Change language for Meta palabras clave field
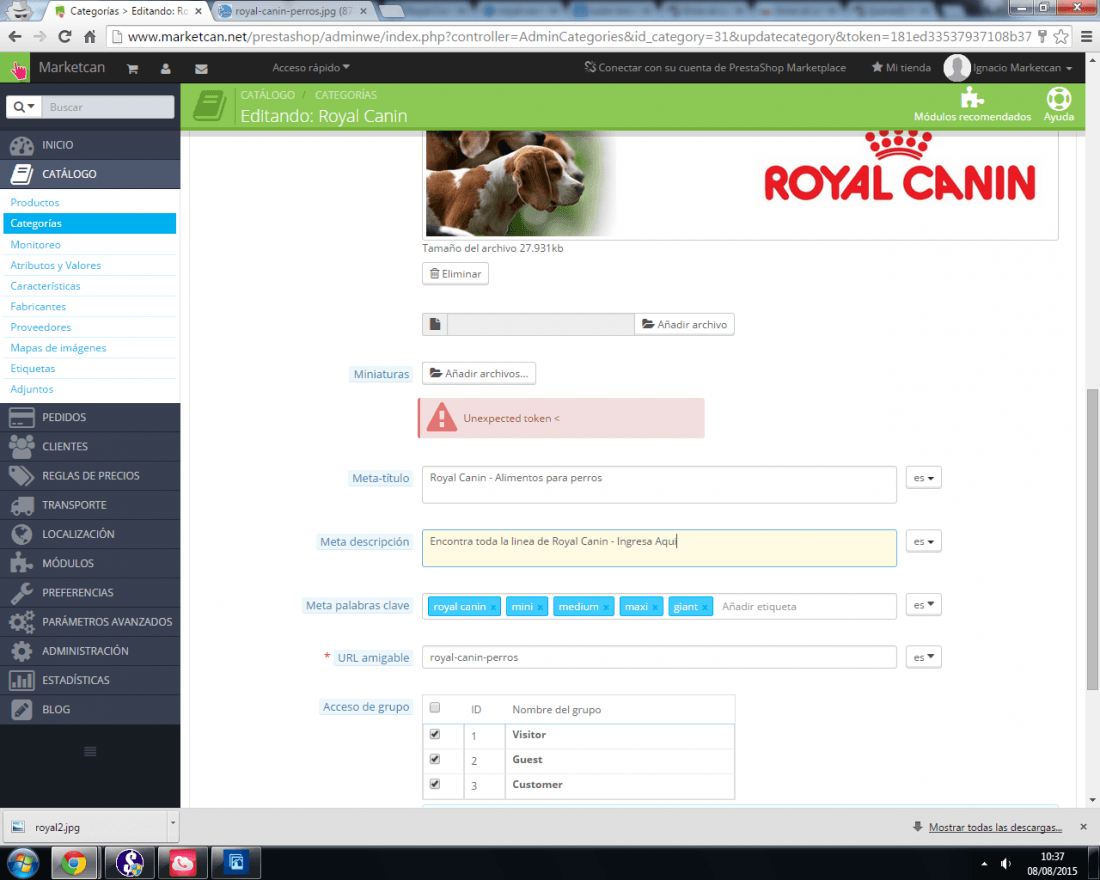The image size is (1100, 880). pyautogui.click(x=923, y=605)
